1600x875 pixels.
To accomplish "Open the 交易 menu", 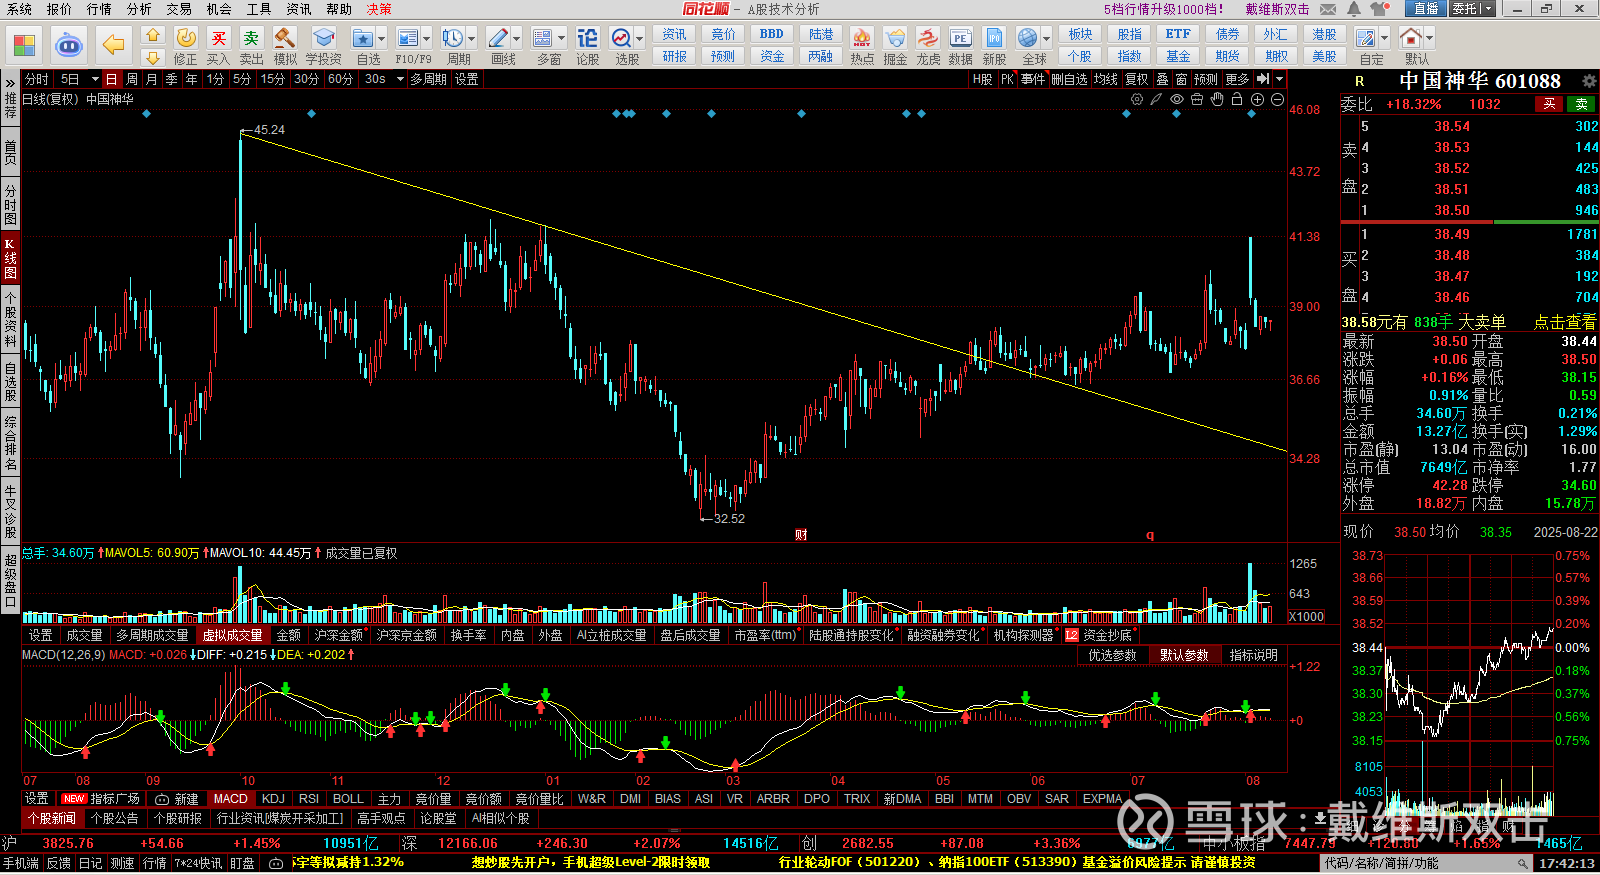I will [x=179, y=9].
